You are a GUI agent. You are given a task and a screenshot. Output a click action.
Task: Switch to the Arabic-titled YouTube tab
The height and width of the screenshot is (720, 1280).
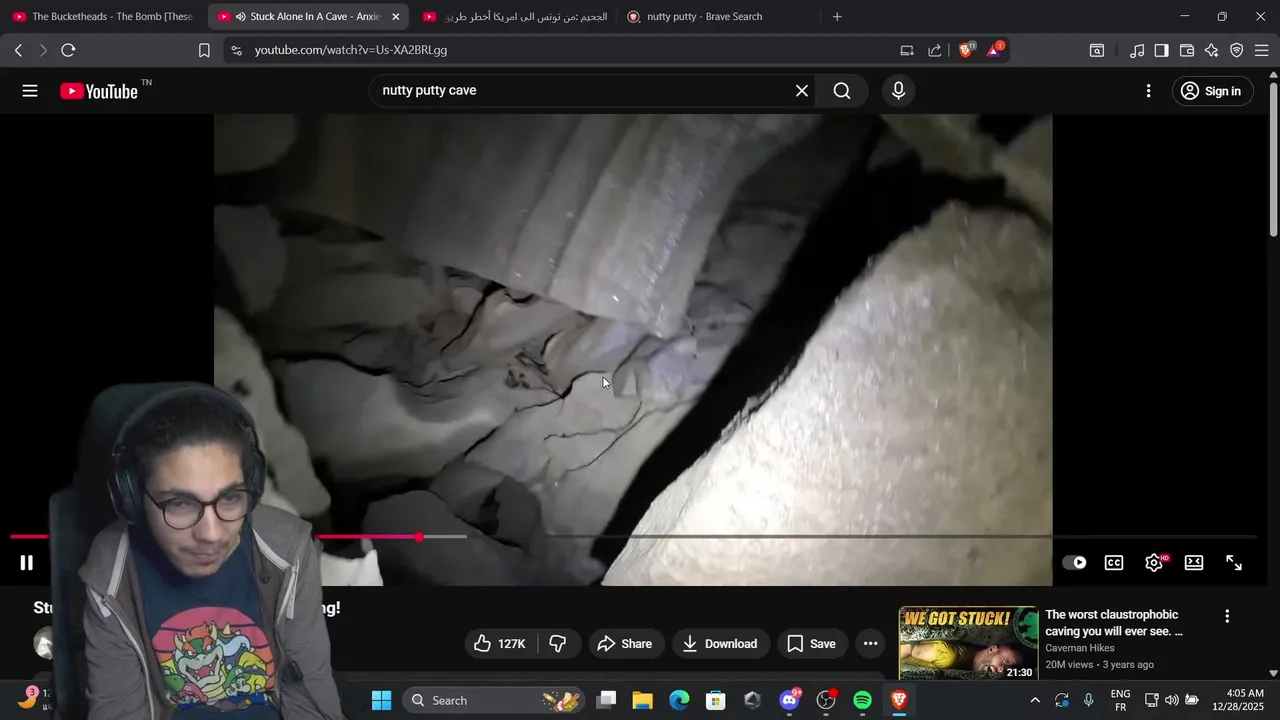[515, 17]
